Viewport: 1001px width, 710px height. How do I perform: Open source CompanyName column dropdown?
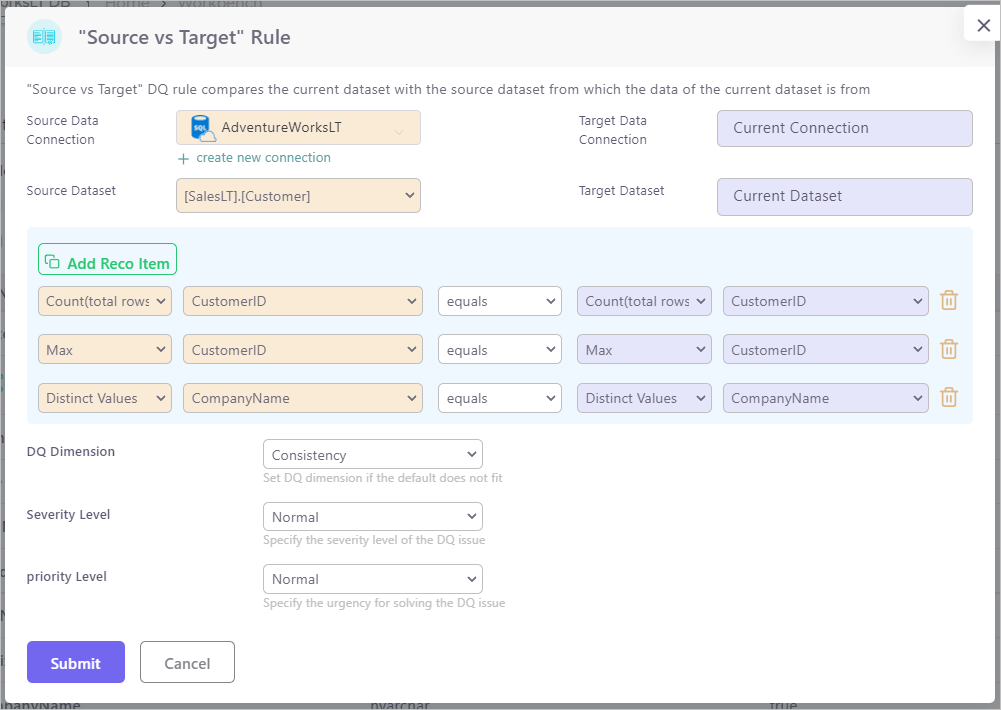[302, 398]
